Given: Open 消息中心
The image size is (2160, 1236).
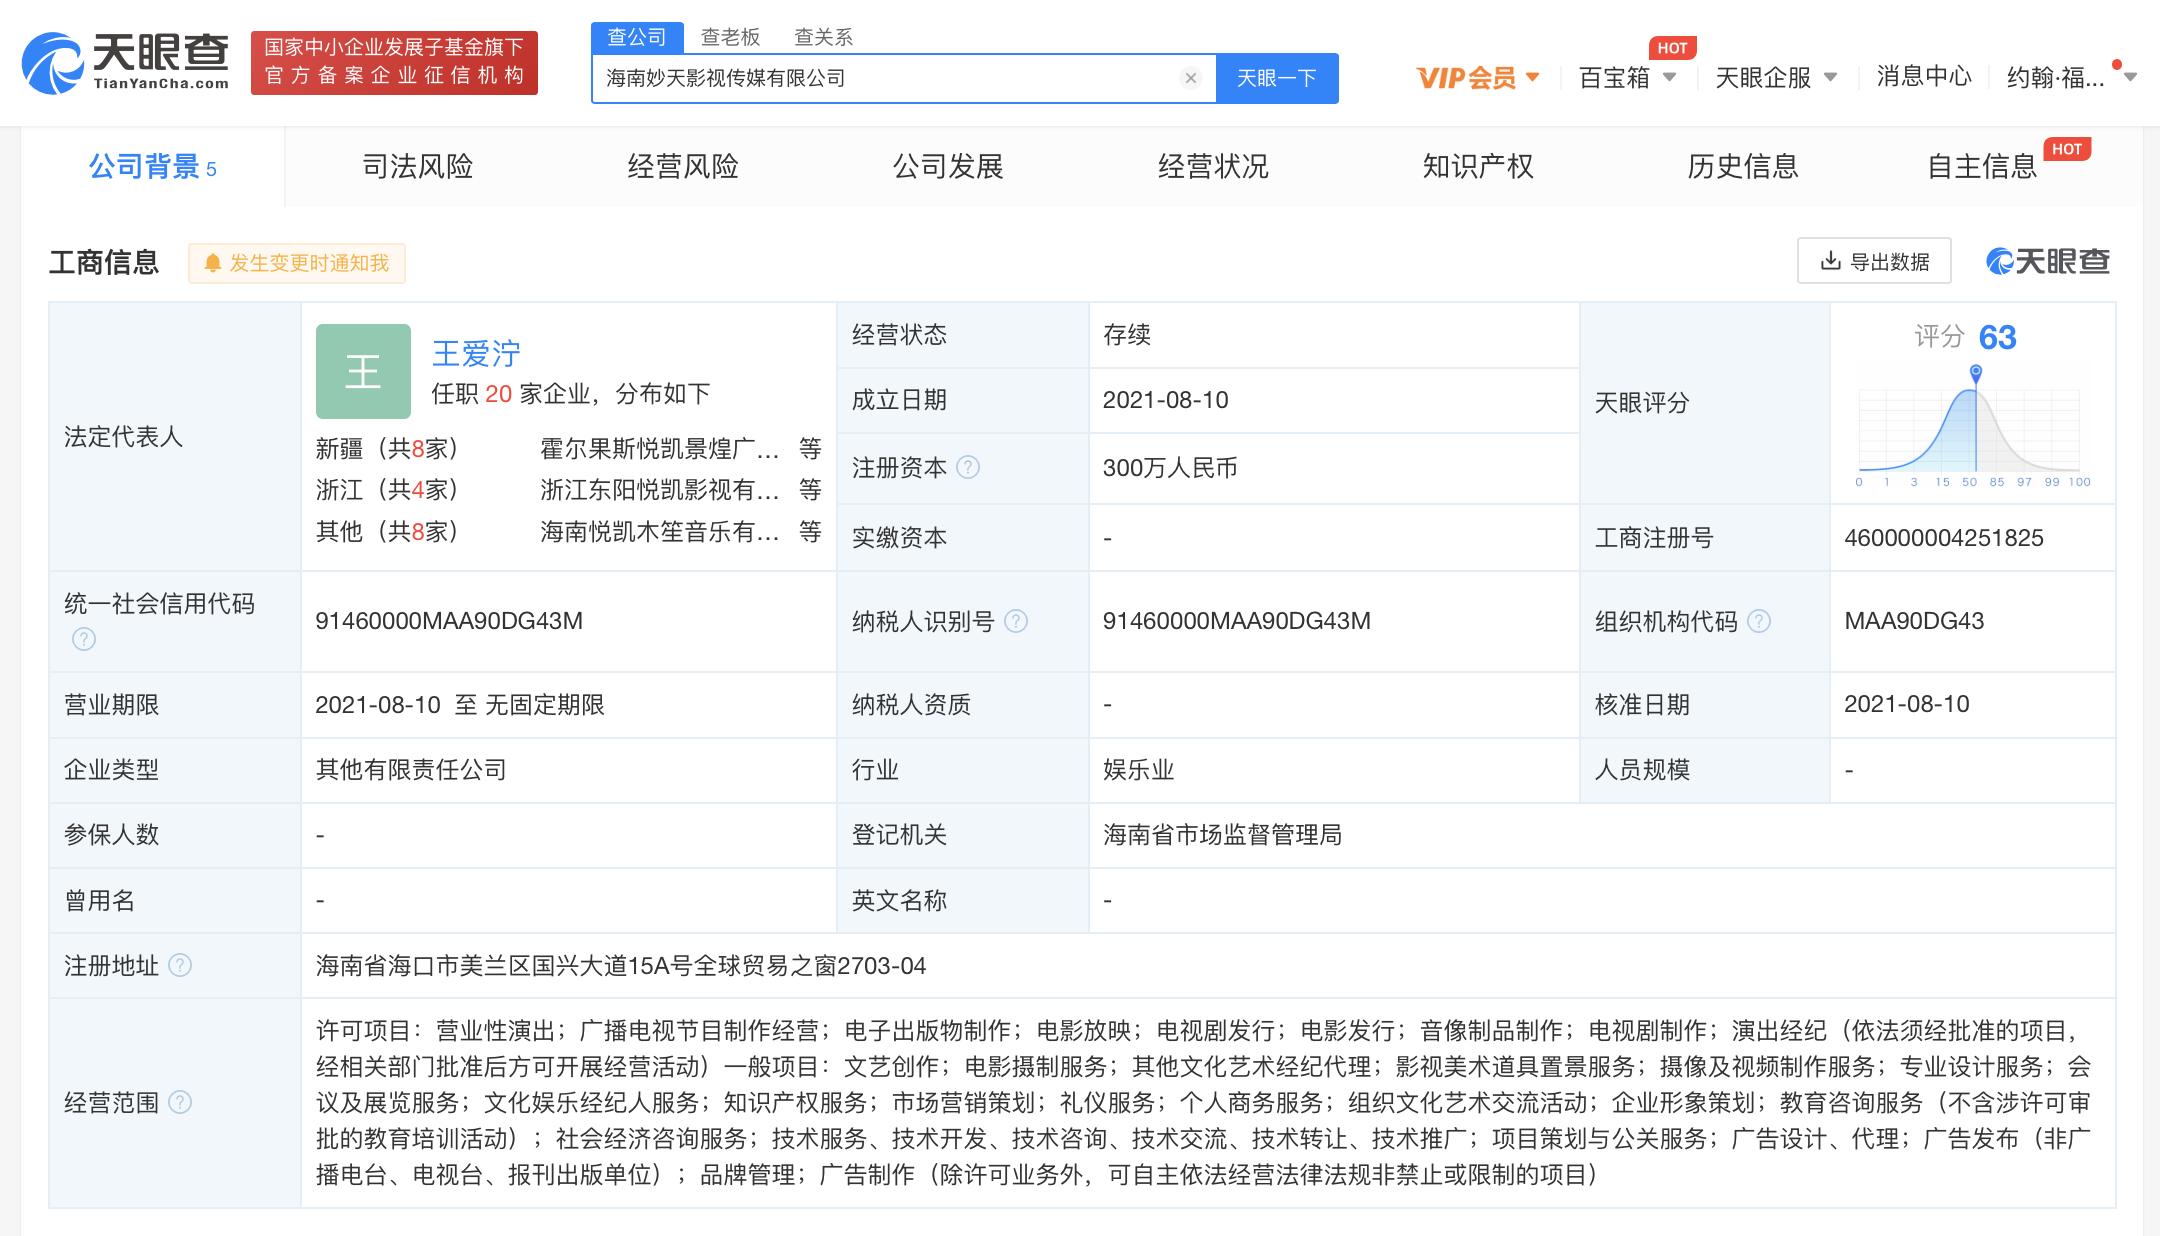Looking at the screenshot, I should point(1923,76).
